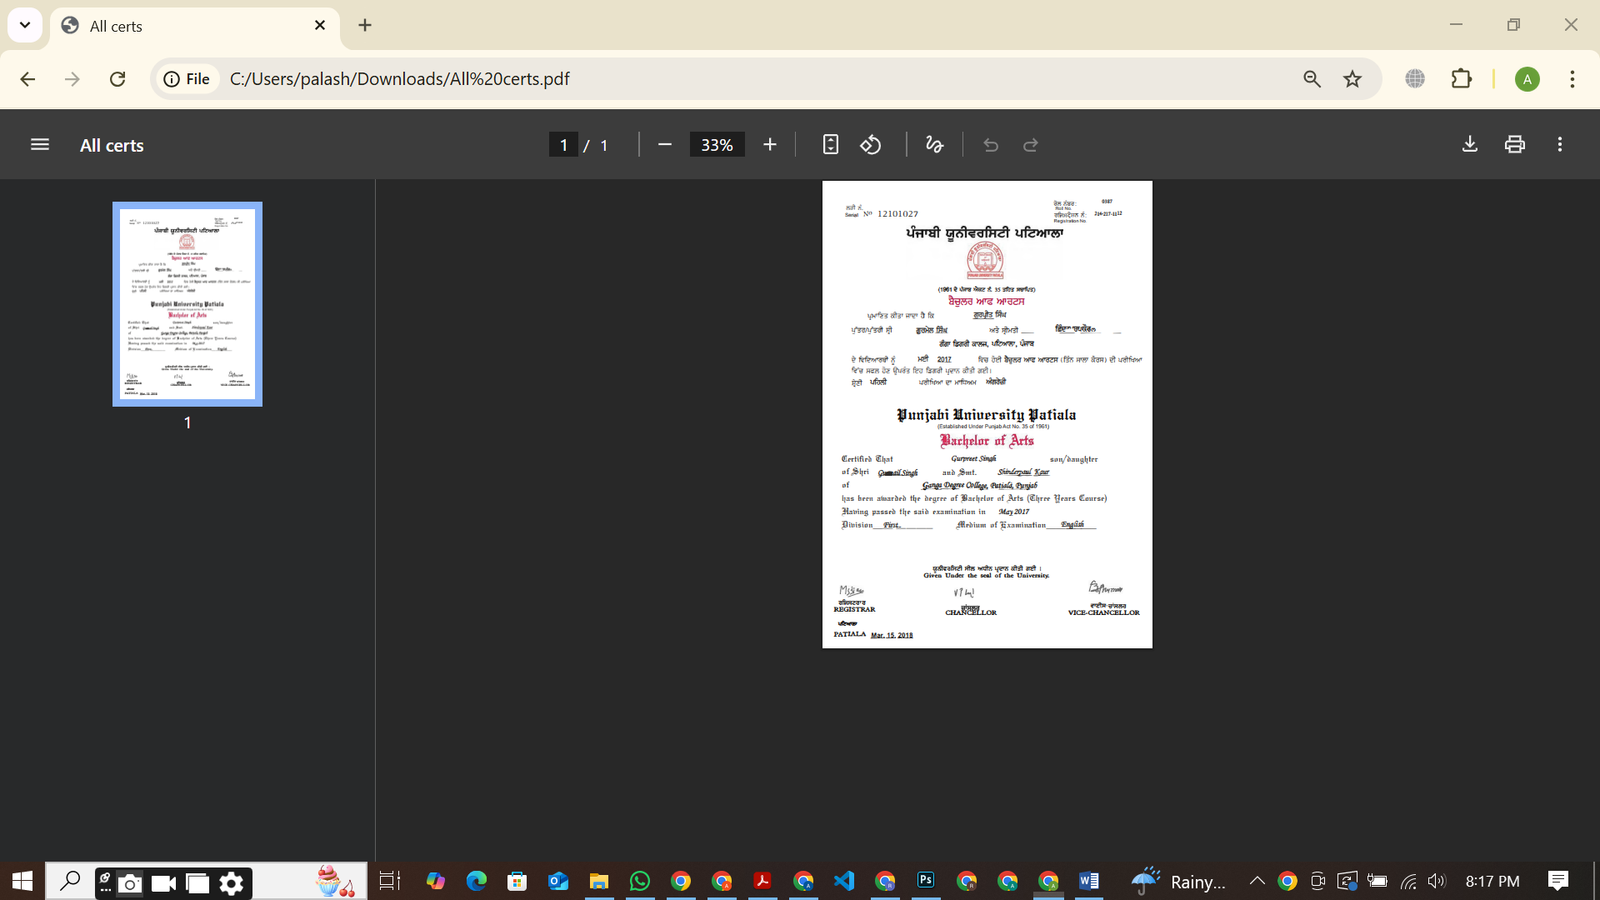The height and width of the screenshot is (900, 1600).
Task: Select page 1 thumbnail in sidebar
Action: [x=187, y=304]
